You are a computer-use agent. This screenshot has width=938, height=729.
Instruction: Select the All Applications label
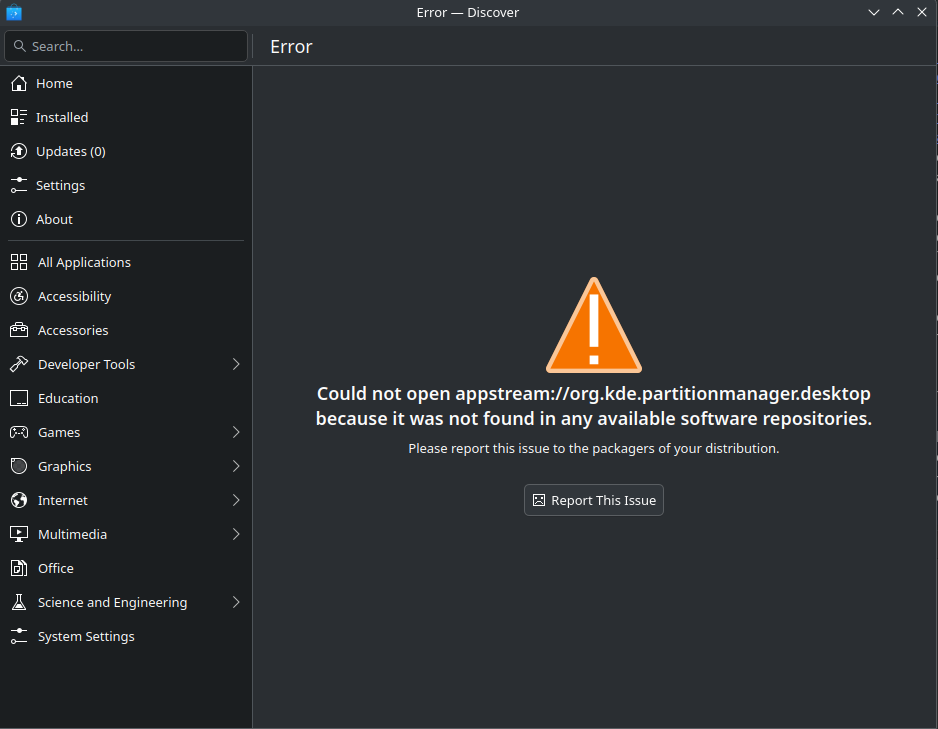pyautogui.click(x=84, y=263)
